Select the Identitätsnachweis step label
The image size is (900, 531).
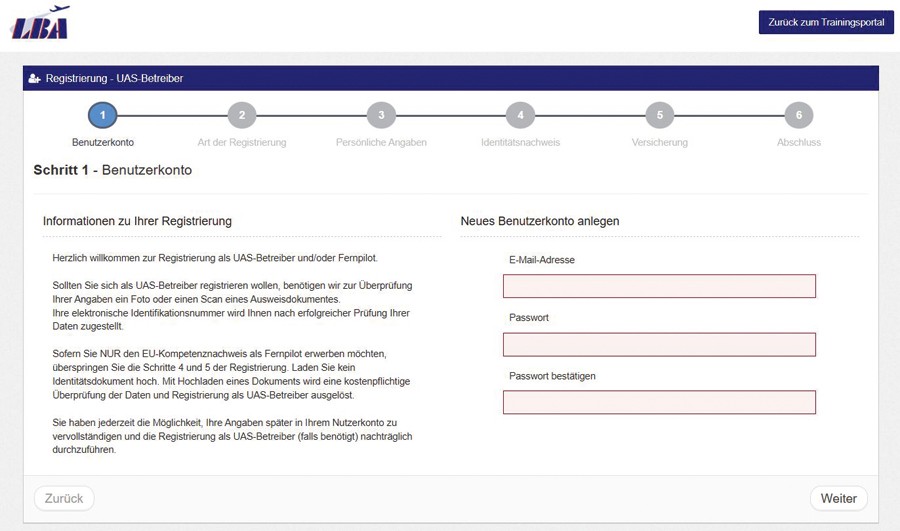tap(520, 143)
